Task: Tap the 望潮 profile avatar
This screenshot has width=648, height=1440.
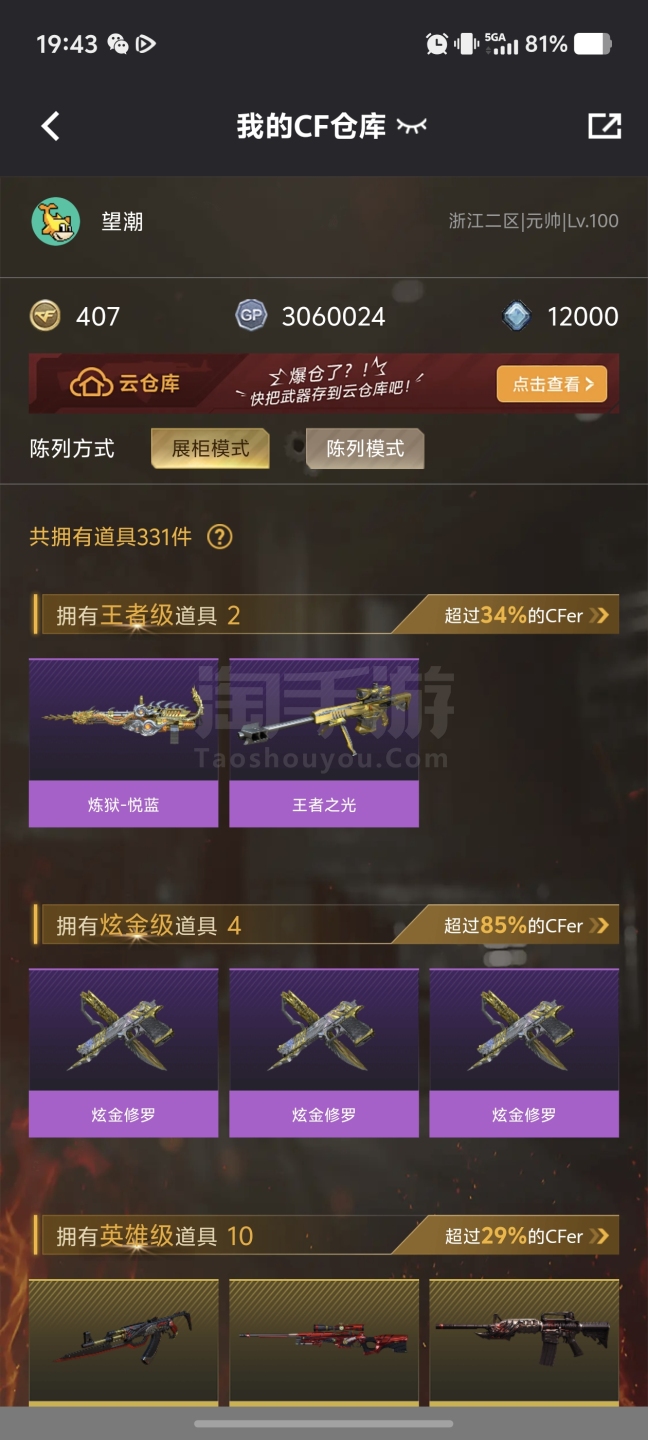Action: 55,222
